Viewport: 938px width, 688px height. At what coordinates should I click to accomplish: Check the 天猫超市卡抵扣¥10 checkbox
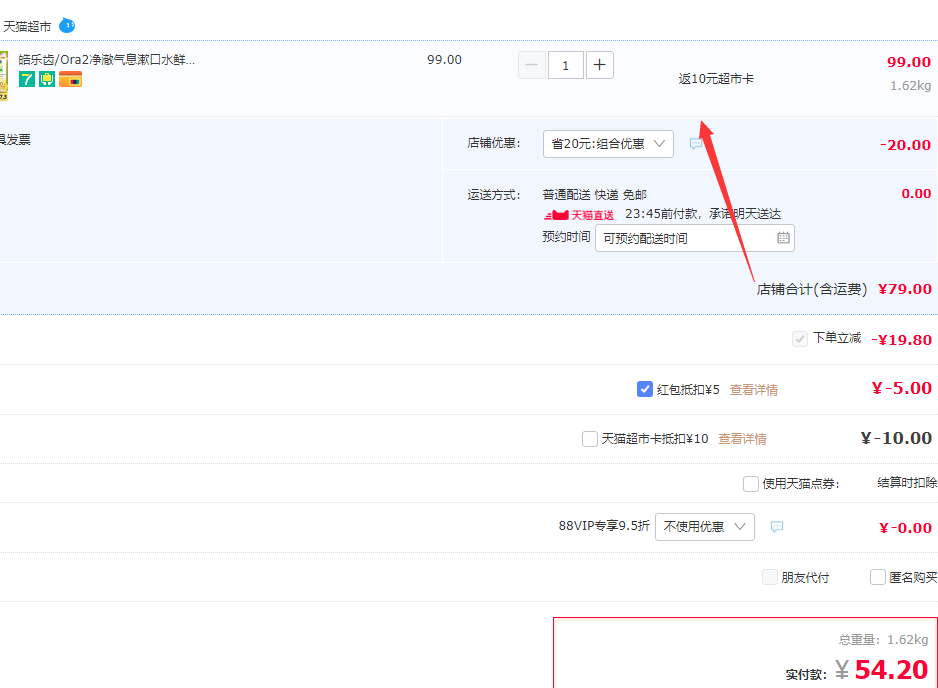pyautogui.click(x=590, y=439)
